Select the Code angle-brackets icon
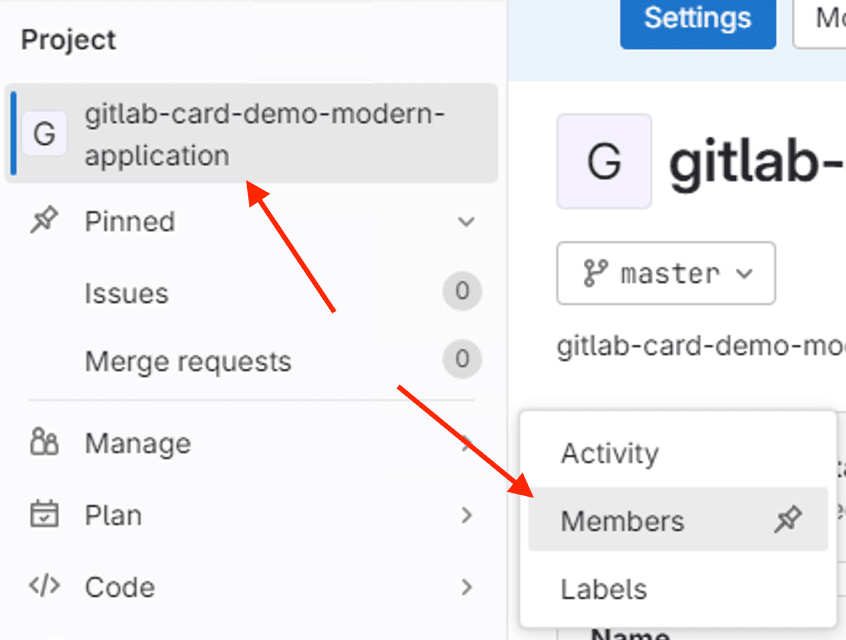 (x=45, y=587)
